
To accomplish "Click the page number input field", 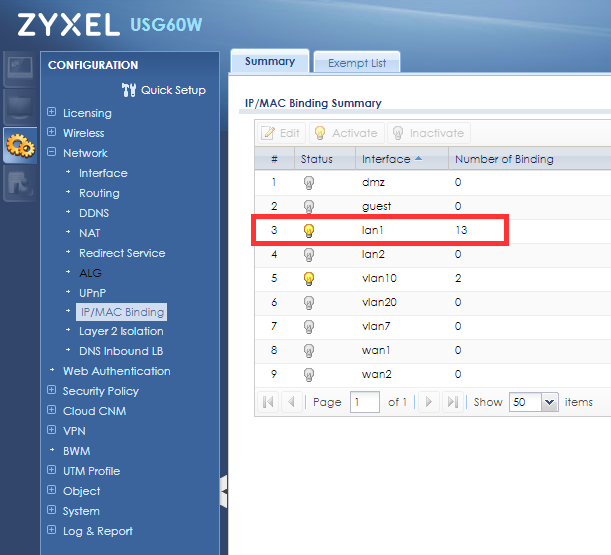I will (x=364, y=402).
